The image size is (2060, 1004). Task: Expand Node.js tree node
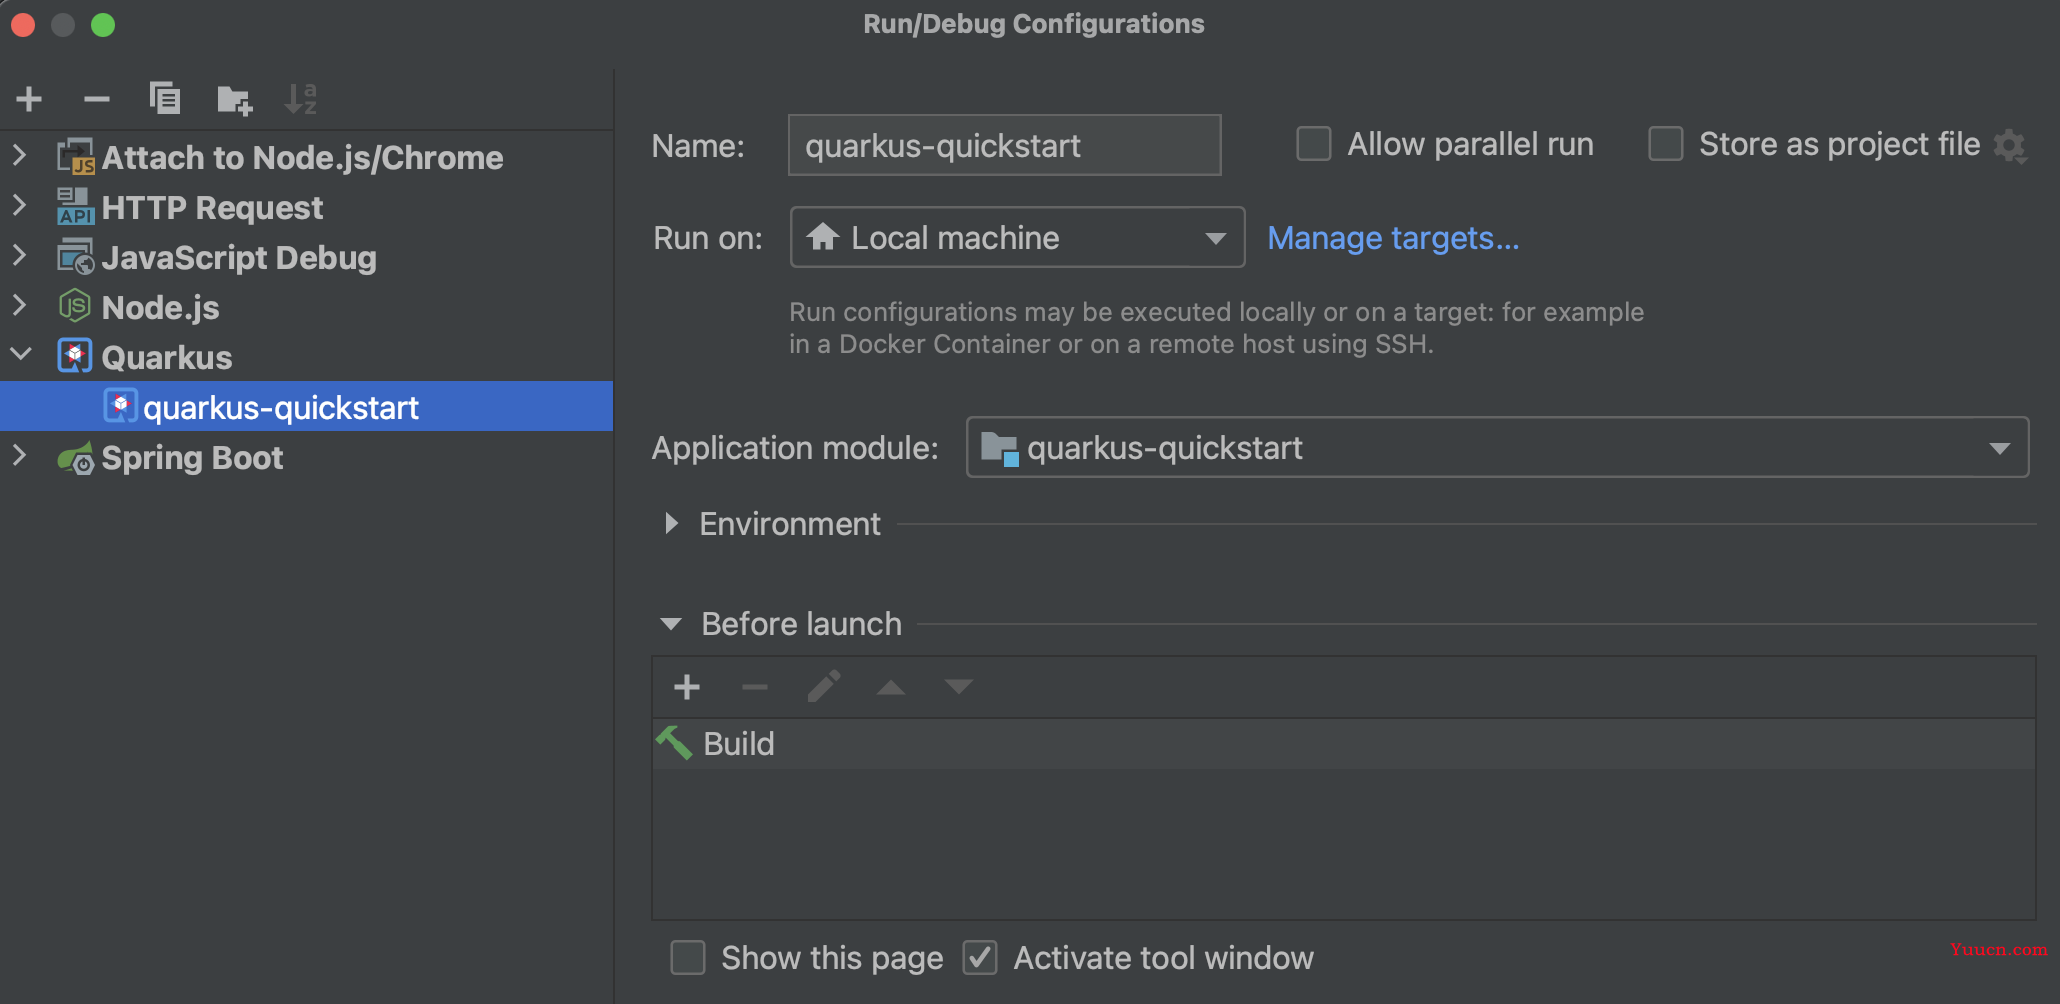[x=20, y=305]
